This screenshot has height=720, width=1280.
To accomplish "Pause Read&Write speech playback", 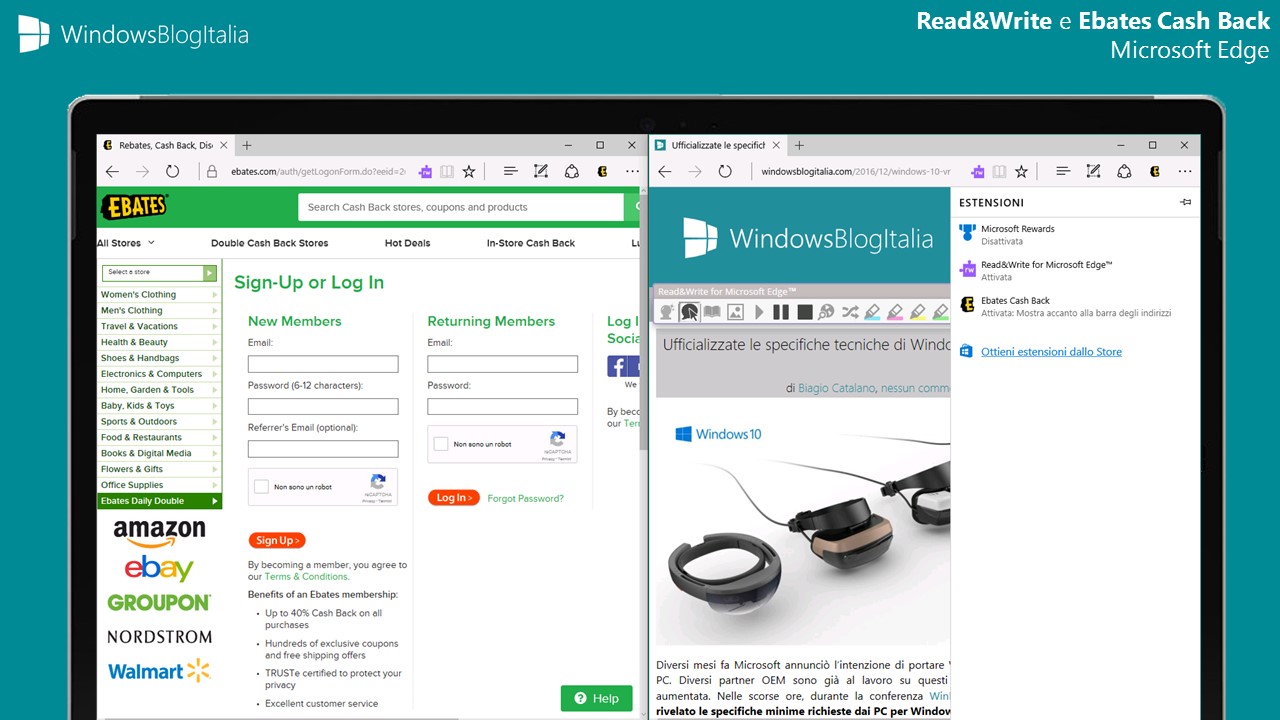I will (x=781, y=312).
